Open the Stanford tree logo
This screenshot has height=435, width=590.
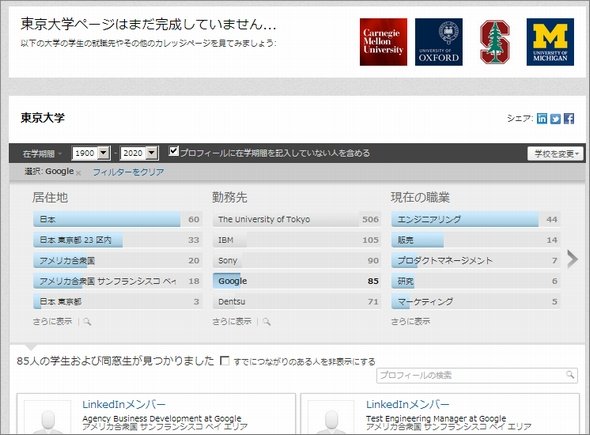pyautogui.click(x=494, y=42)
